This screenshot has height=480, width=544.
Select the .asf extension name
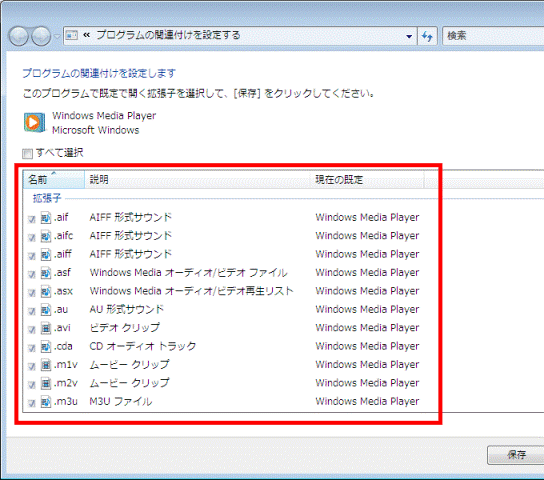tap(62, 273)
